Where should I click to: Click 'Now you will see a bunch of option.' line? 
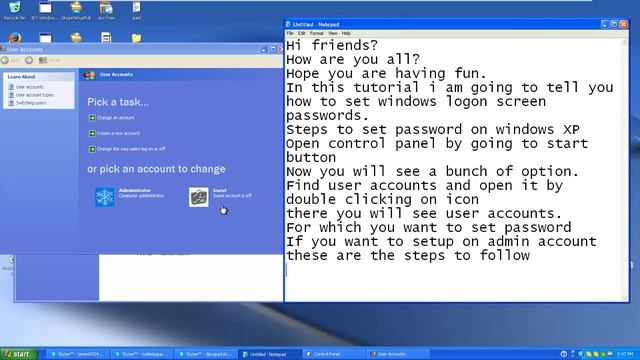pyautogui.click(x=433, y=171)
